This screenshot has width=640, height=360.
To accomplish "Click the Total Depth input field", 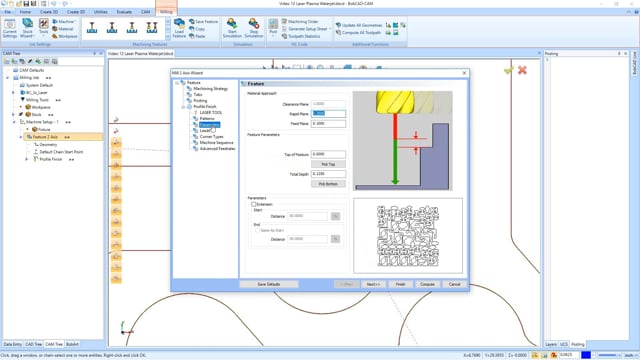I will click(x=328, y=174).
